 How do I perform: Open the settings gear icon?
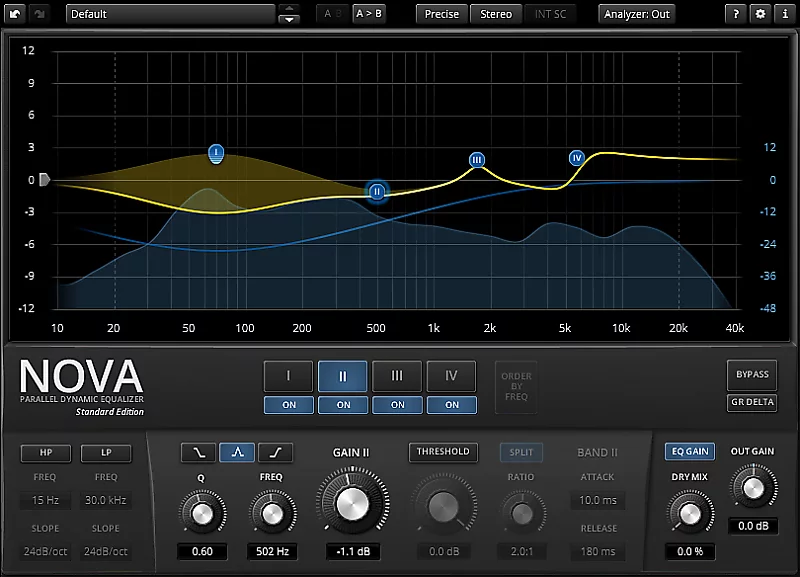[760, 14]
